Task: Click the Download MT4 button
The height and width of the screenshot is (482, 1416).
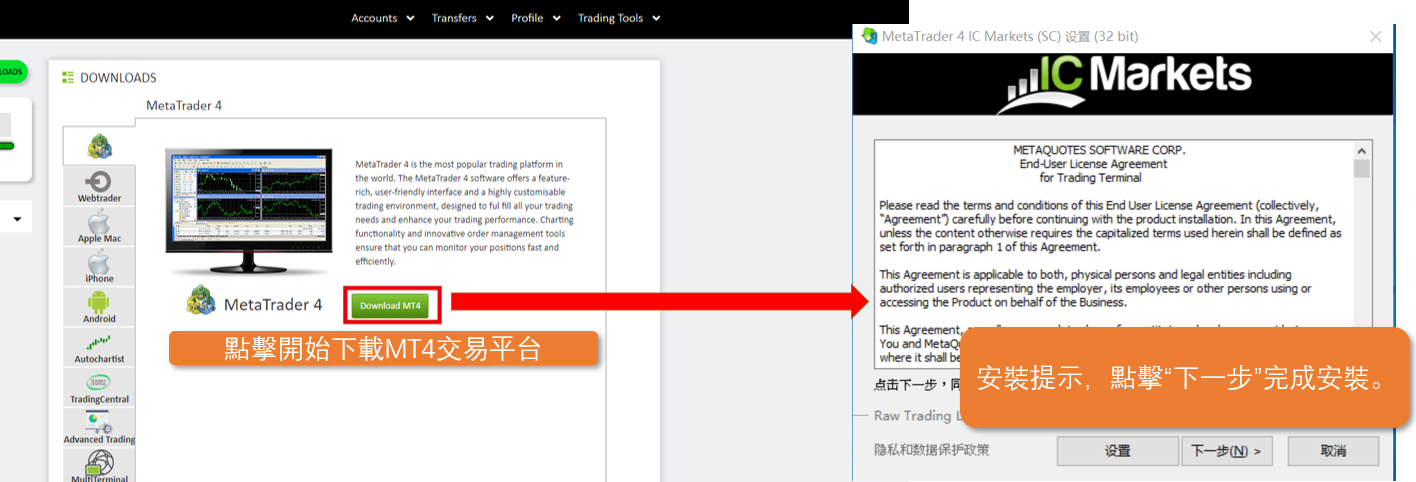Action: (390, 305)
